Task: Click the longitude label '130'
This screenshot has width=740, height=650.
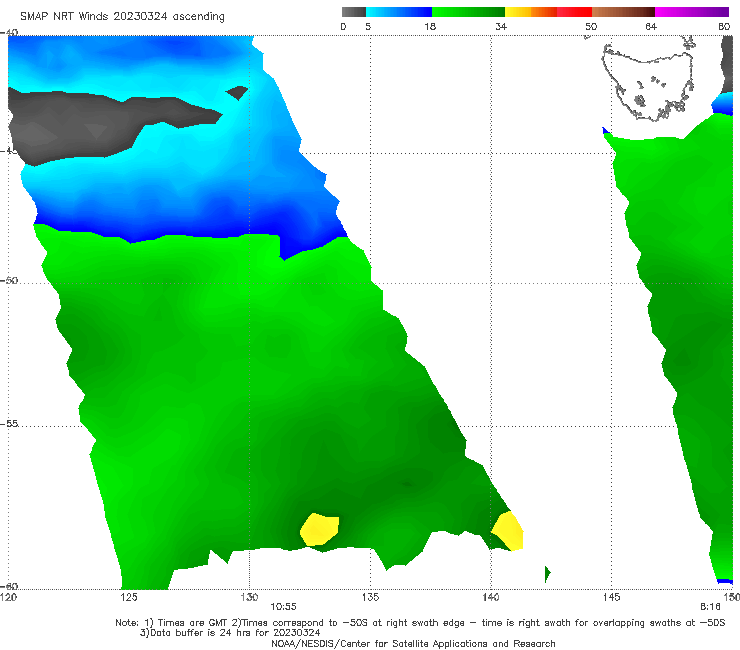Action: coord(249,598)
